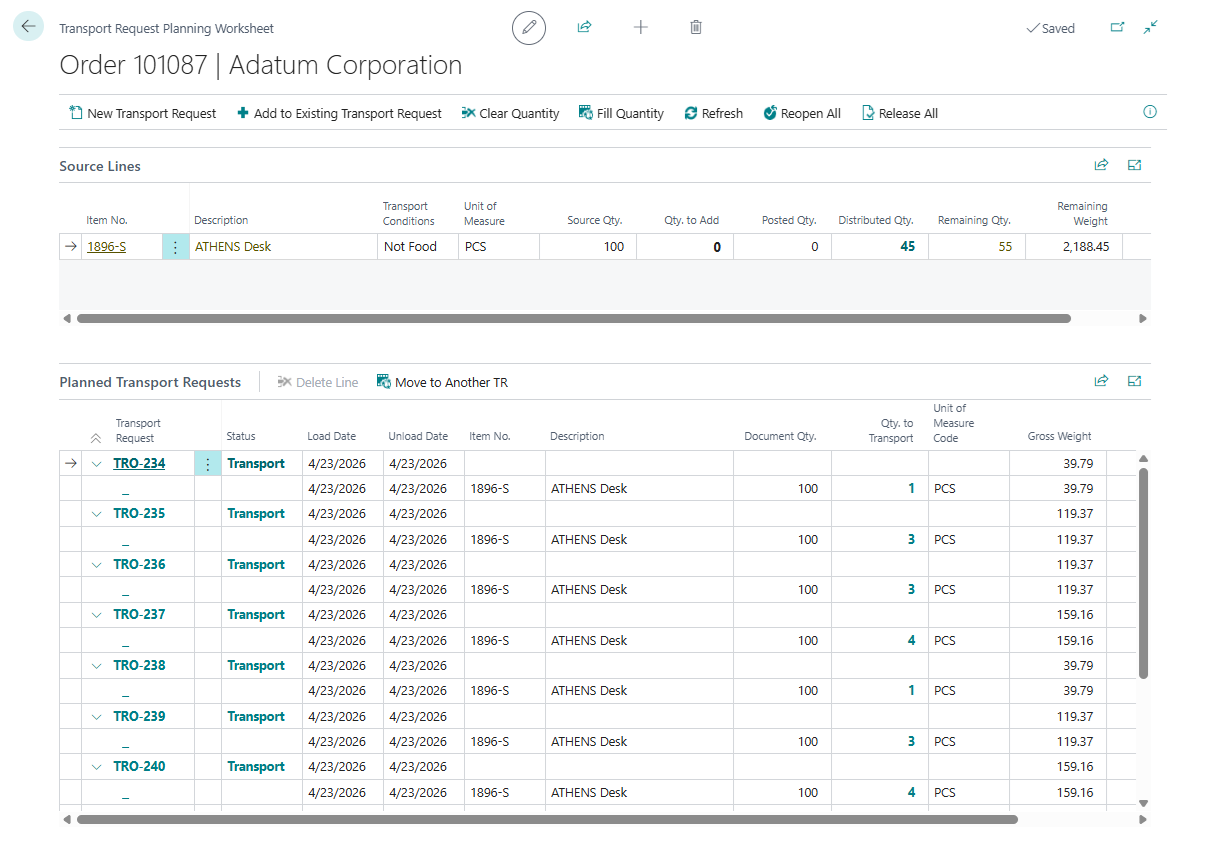The image size is (1225, 845).
Task: Click the plus new record icon
Action: point(641,28)
